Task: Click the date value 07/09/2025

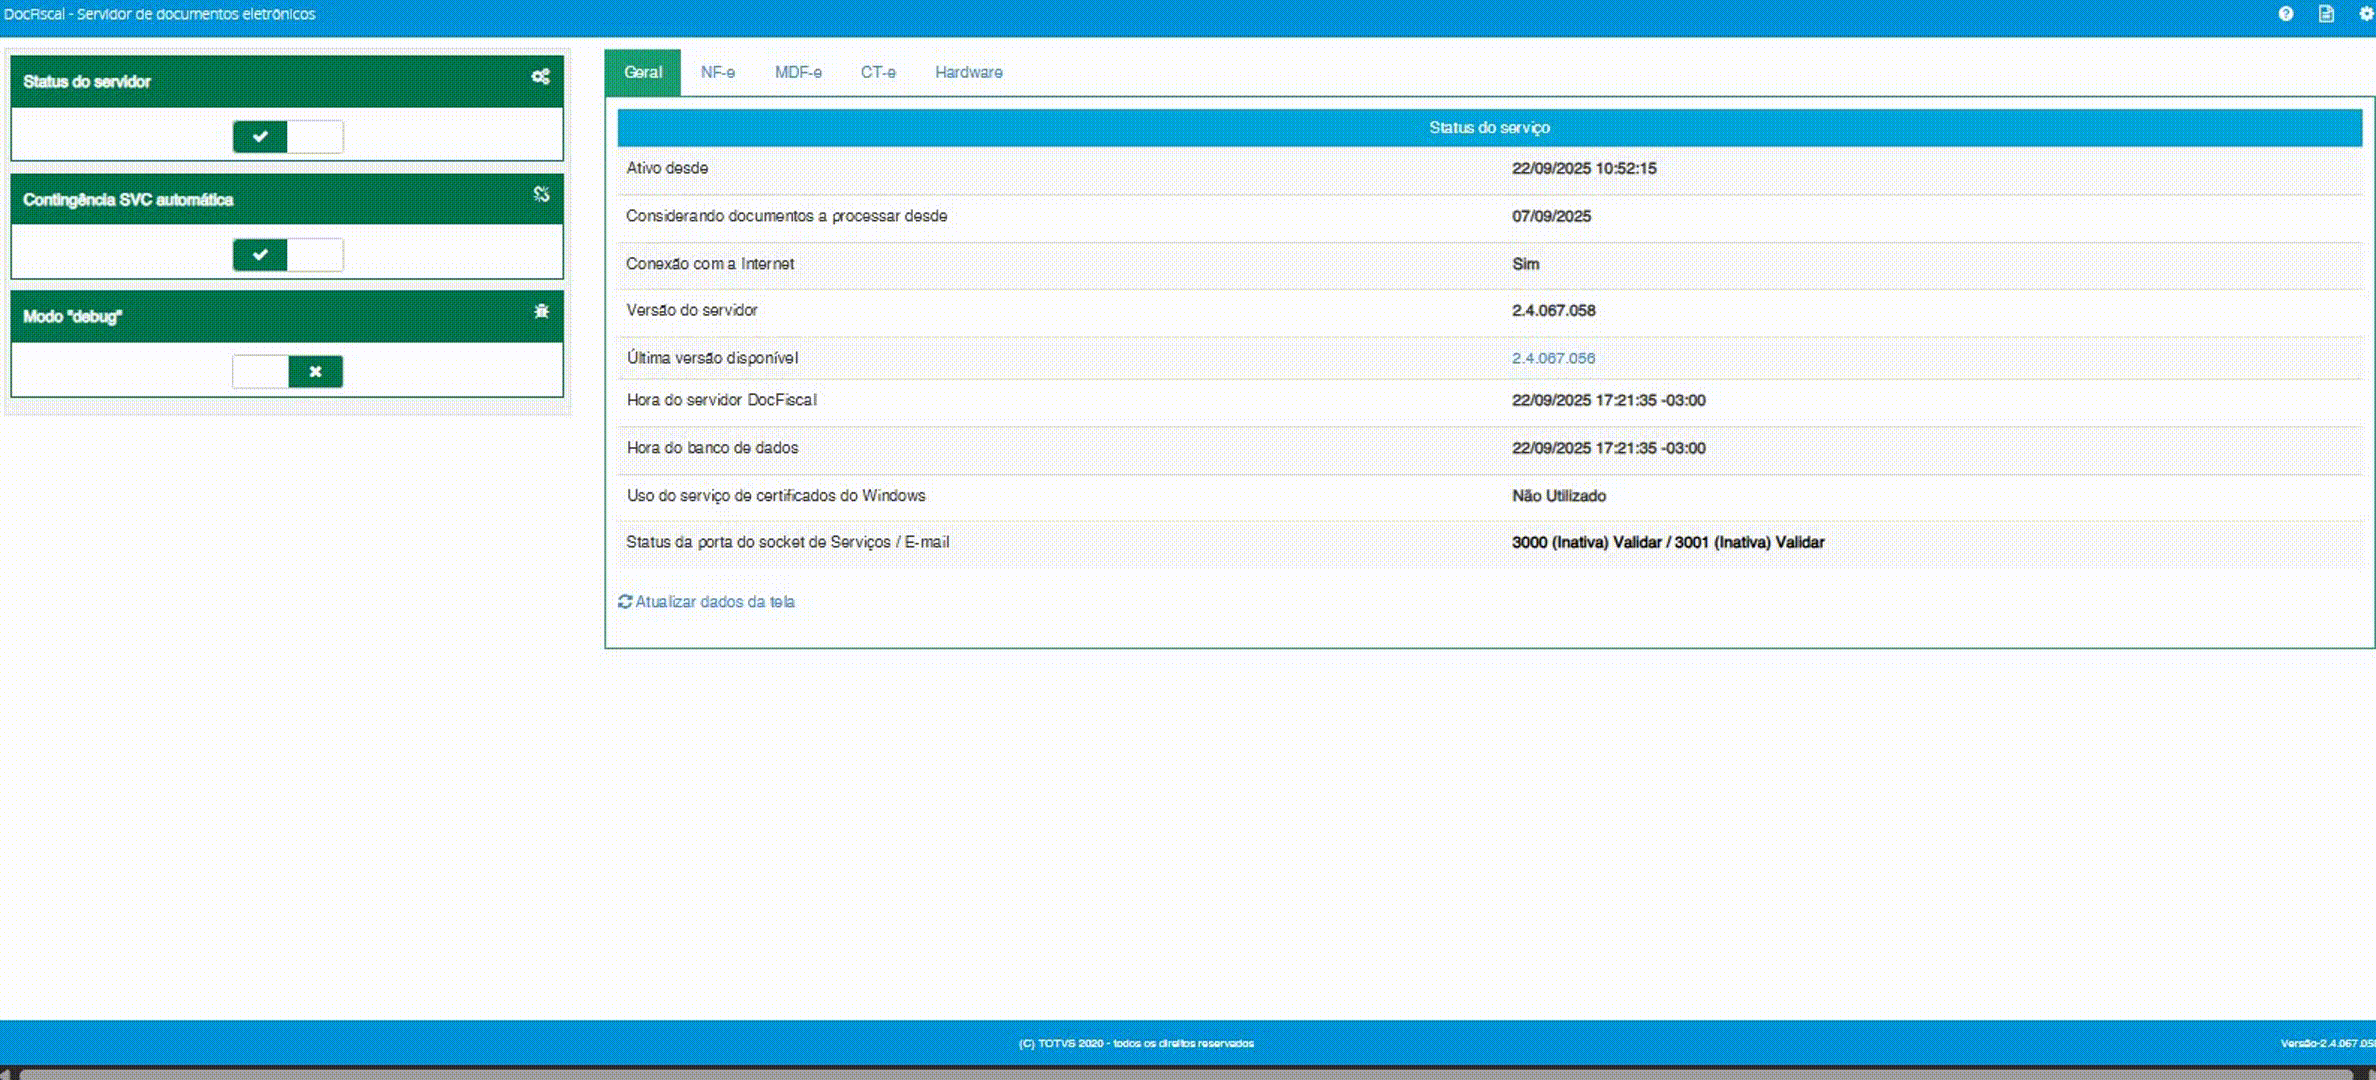Action: coord(1551,216)
